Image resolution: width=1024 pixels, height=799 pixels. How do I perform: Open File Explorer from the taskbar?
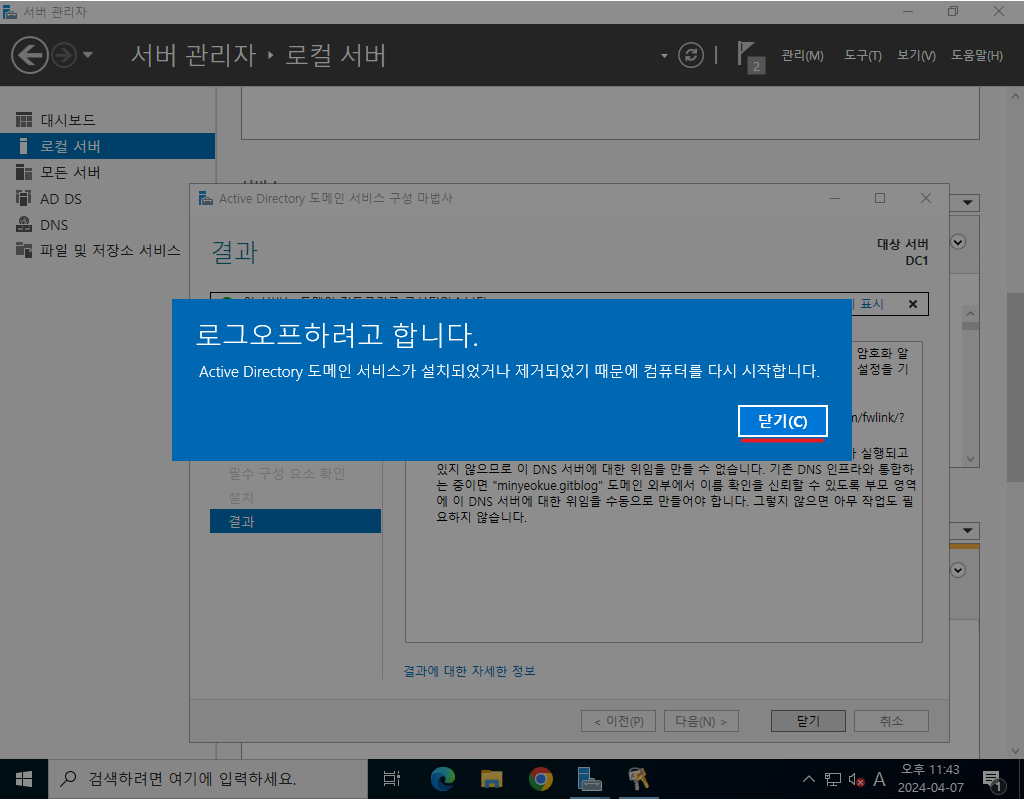[x=491, y=779]
